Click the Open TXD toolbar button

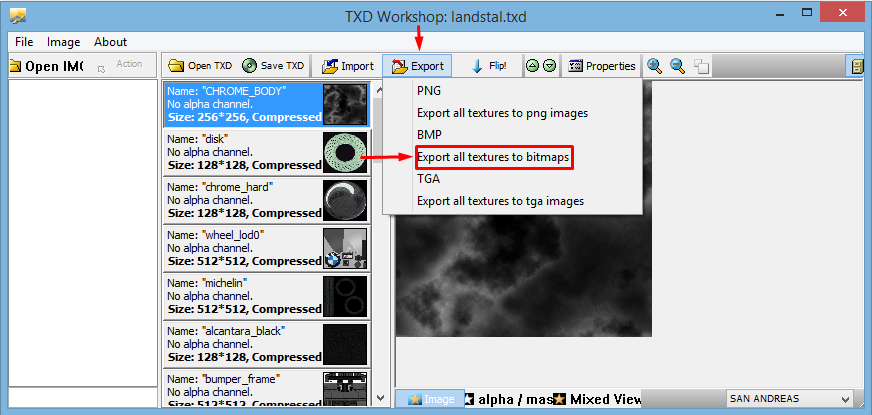200,66
